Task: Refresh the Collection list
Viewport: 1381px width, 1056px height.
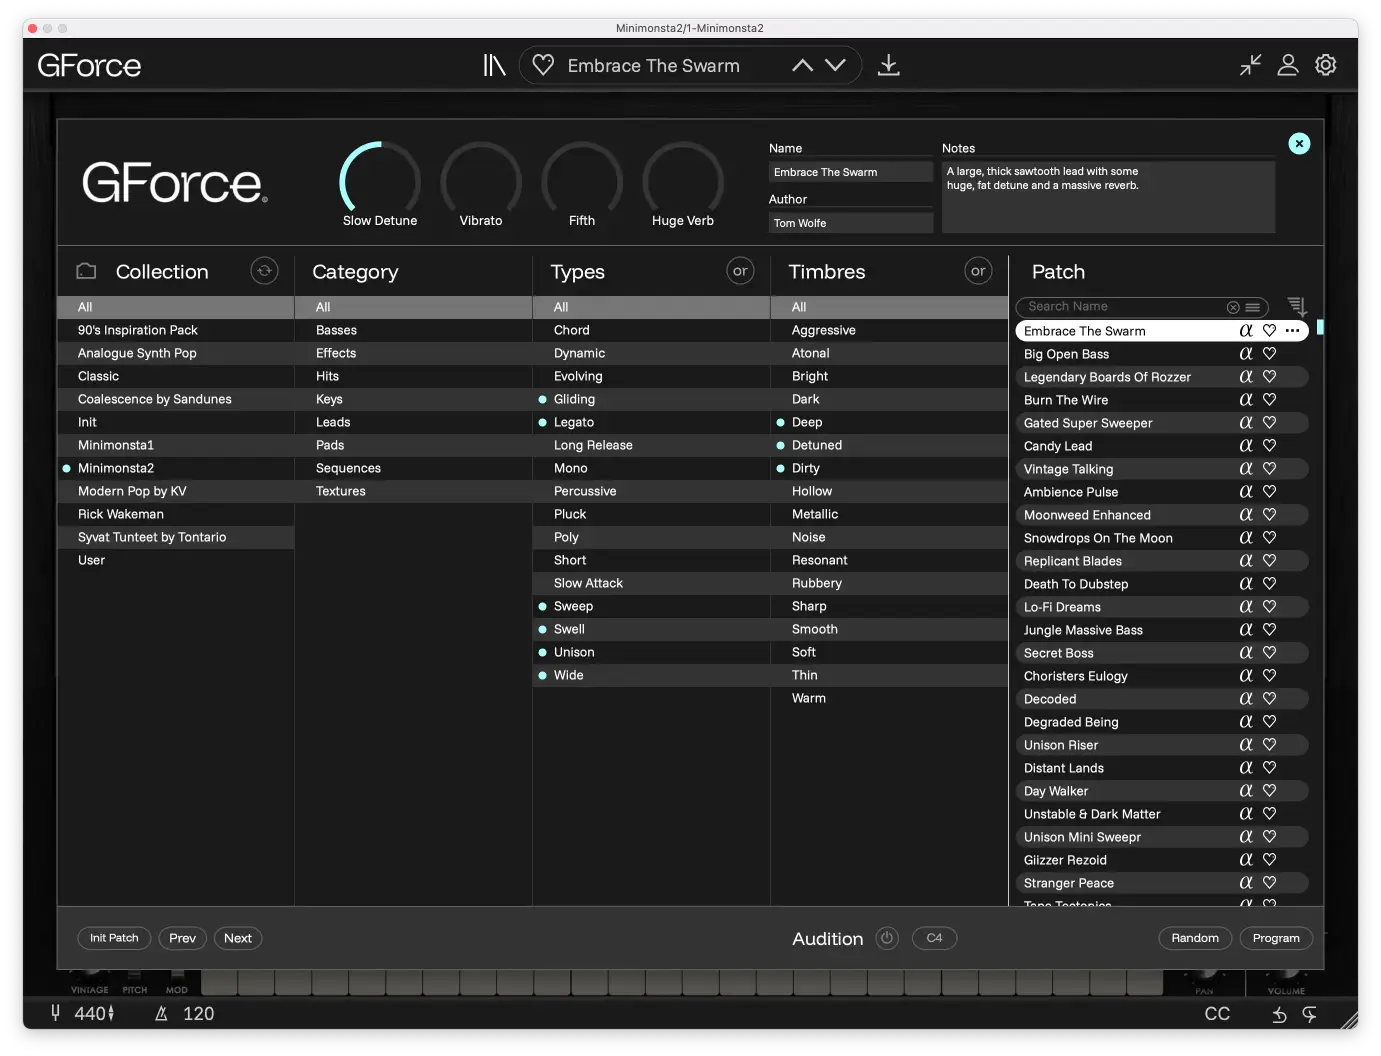Action: pyautogui.click(x=264, y=271)
